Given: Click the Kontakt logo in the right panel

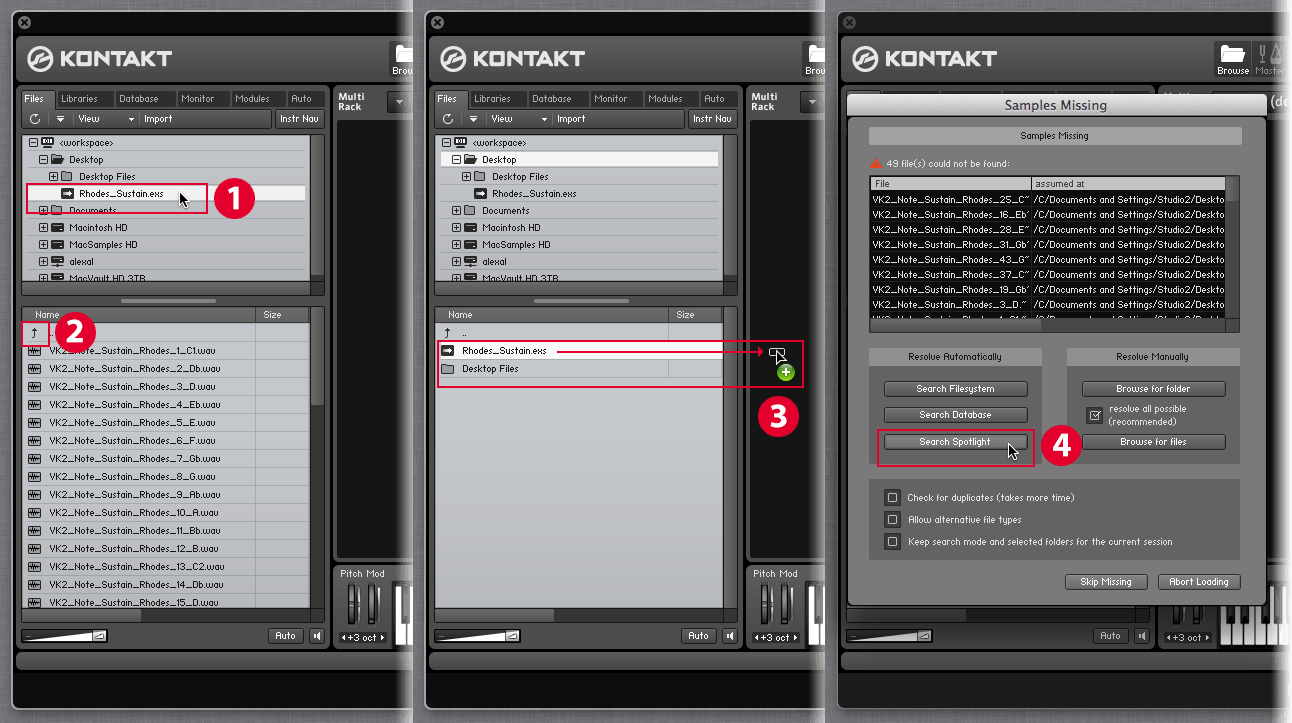Looking at the screenshot, I should coord(866,58).
